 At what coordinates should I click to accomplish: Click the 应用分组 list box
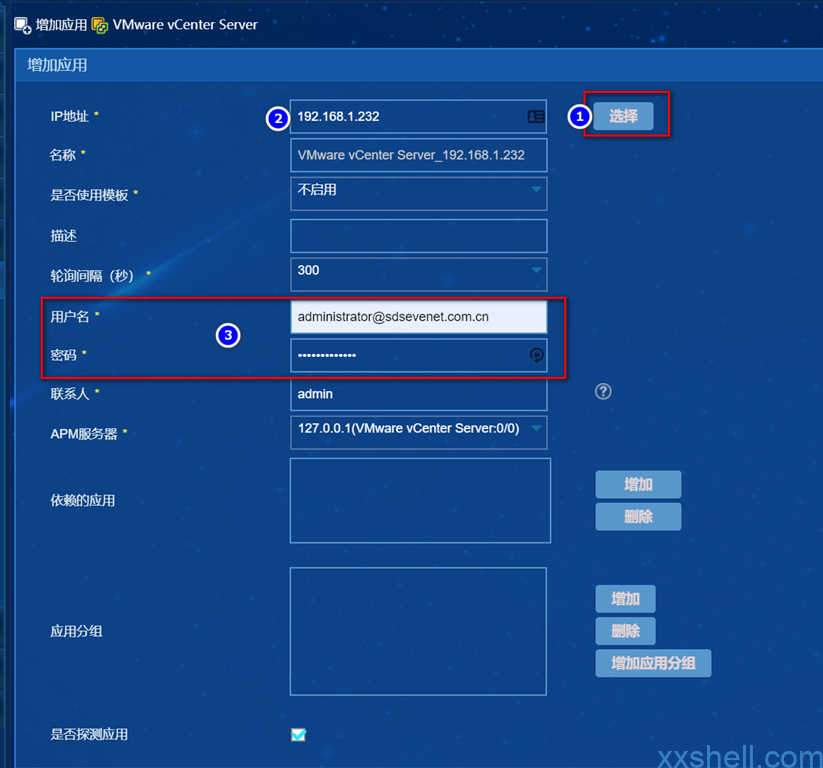point(418,631)
